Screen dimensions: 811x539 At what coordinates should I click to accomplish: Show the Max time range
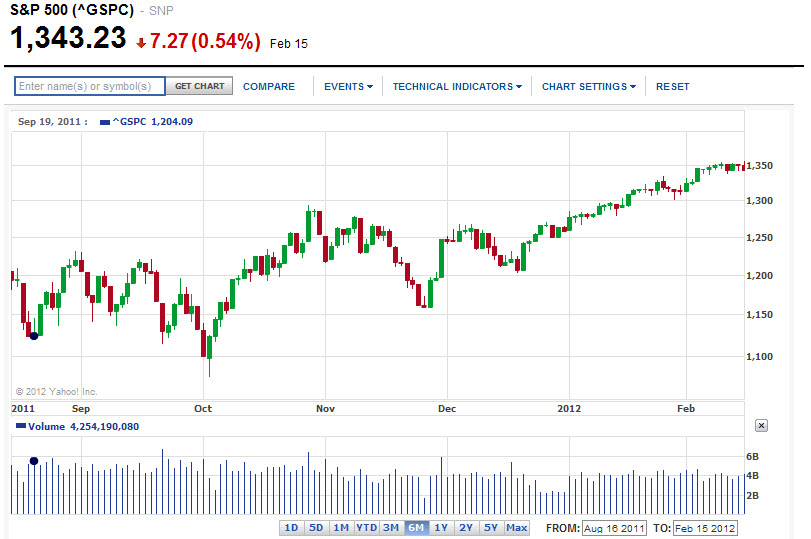[516, 528]
